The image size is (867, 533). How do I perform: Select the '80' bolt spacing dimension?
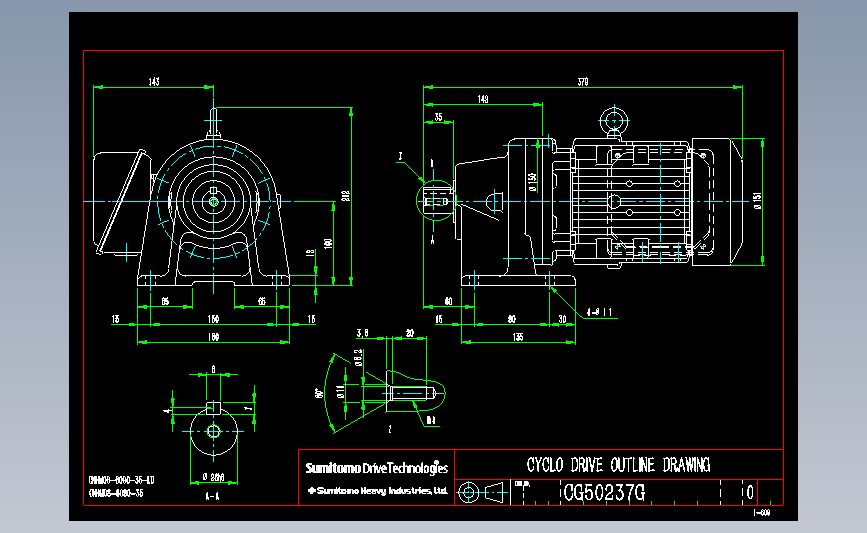pyautogui.click(x=511, y=319)
